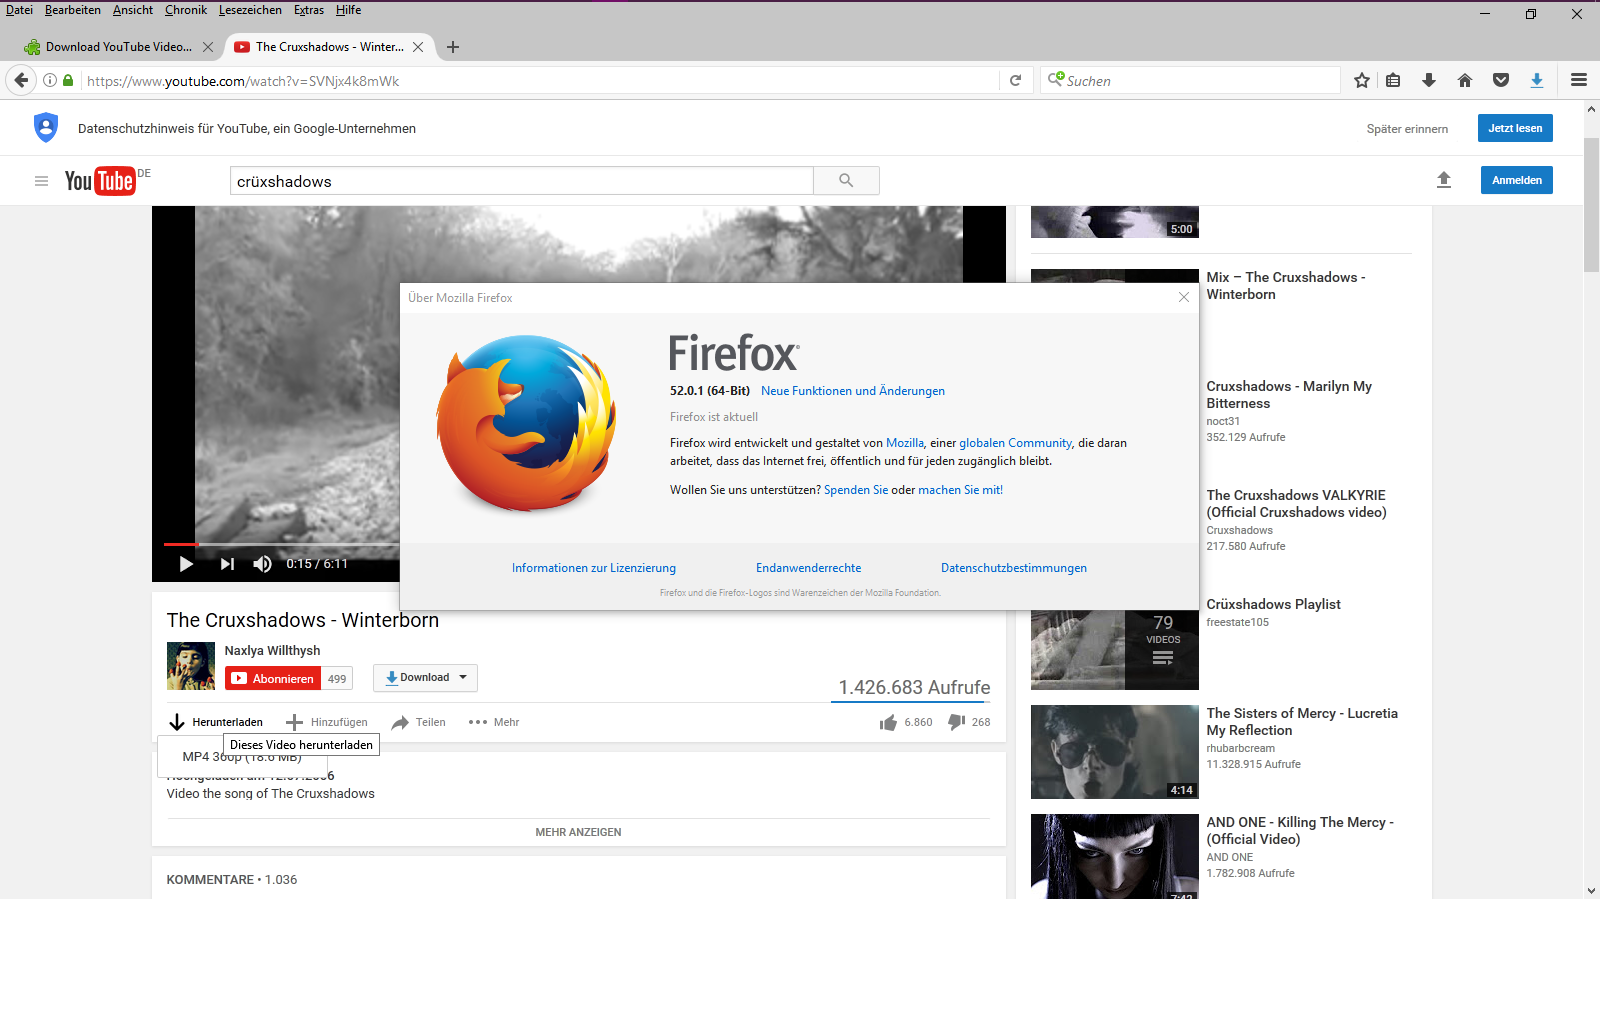Click Hinzufügen to add video to playlist
The image size is (1600, 1024).
[327, 722]
